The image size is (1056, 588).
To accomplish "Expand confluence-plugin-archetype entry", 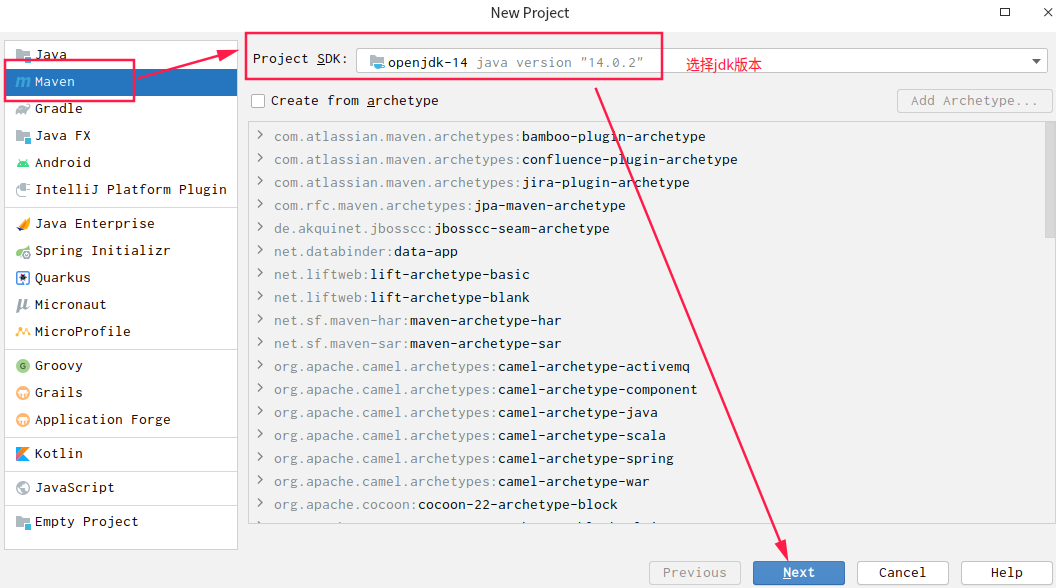I will coord(261,158).
